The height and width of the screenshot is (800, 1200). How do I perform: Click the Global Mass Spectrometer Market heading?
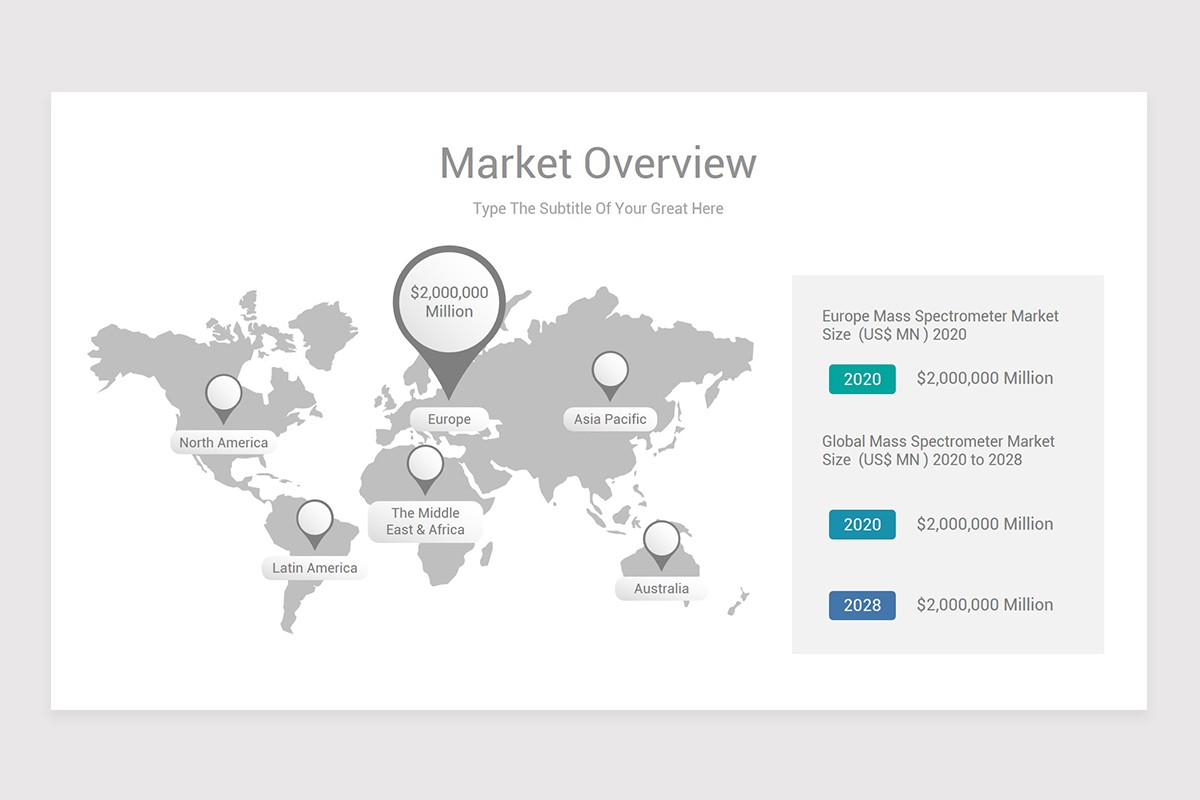click(940, 450)
